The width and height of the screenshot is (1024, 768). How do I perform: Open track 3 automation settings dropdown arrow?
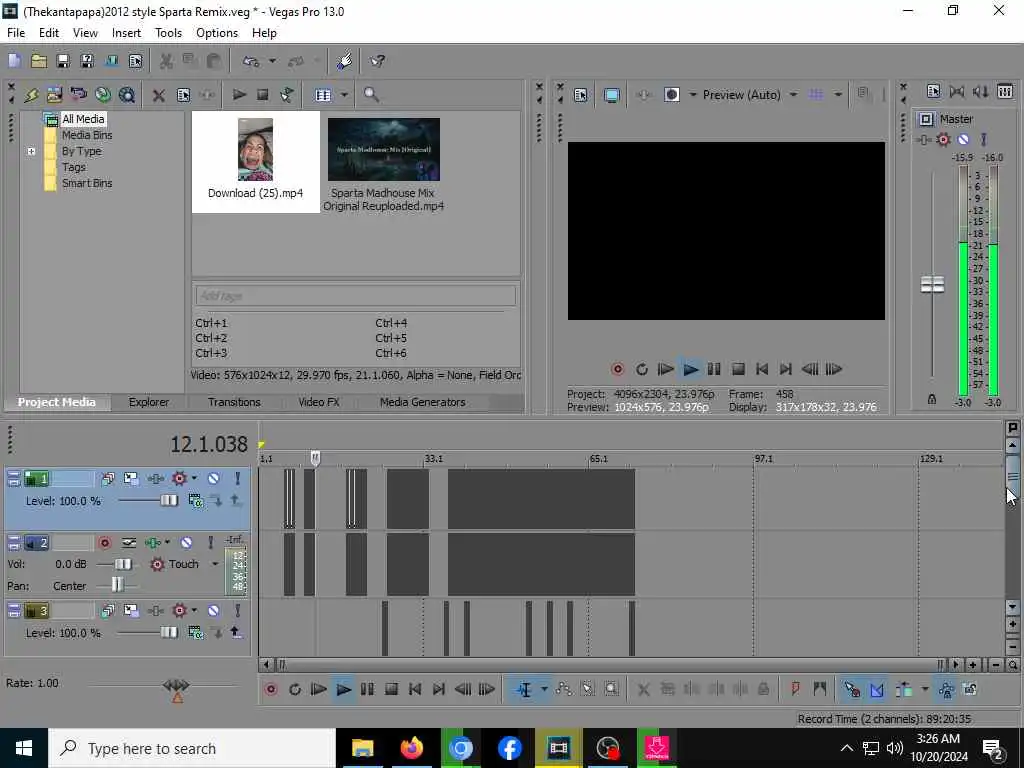coord(194,611)
